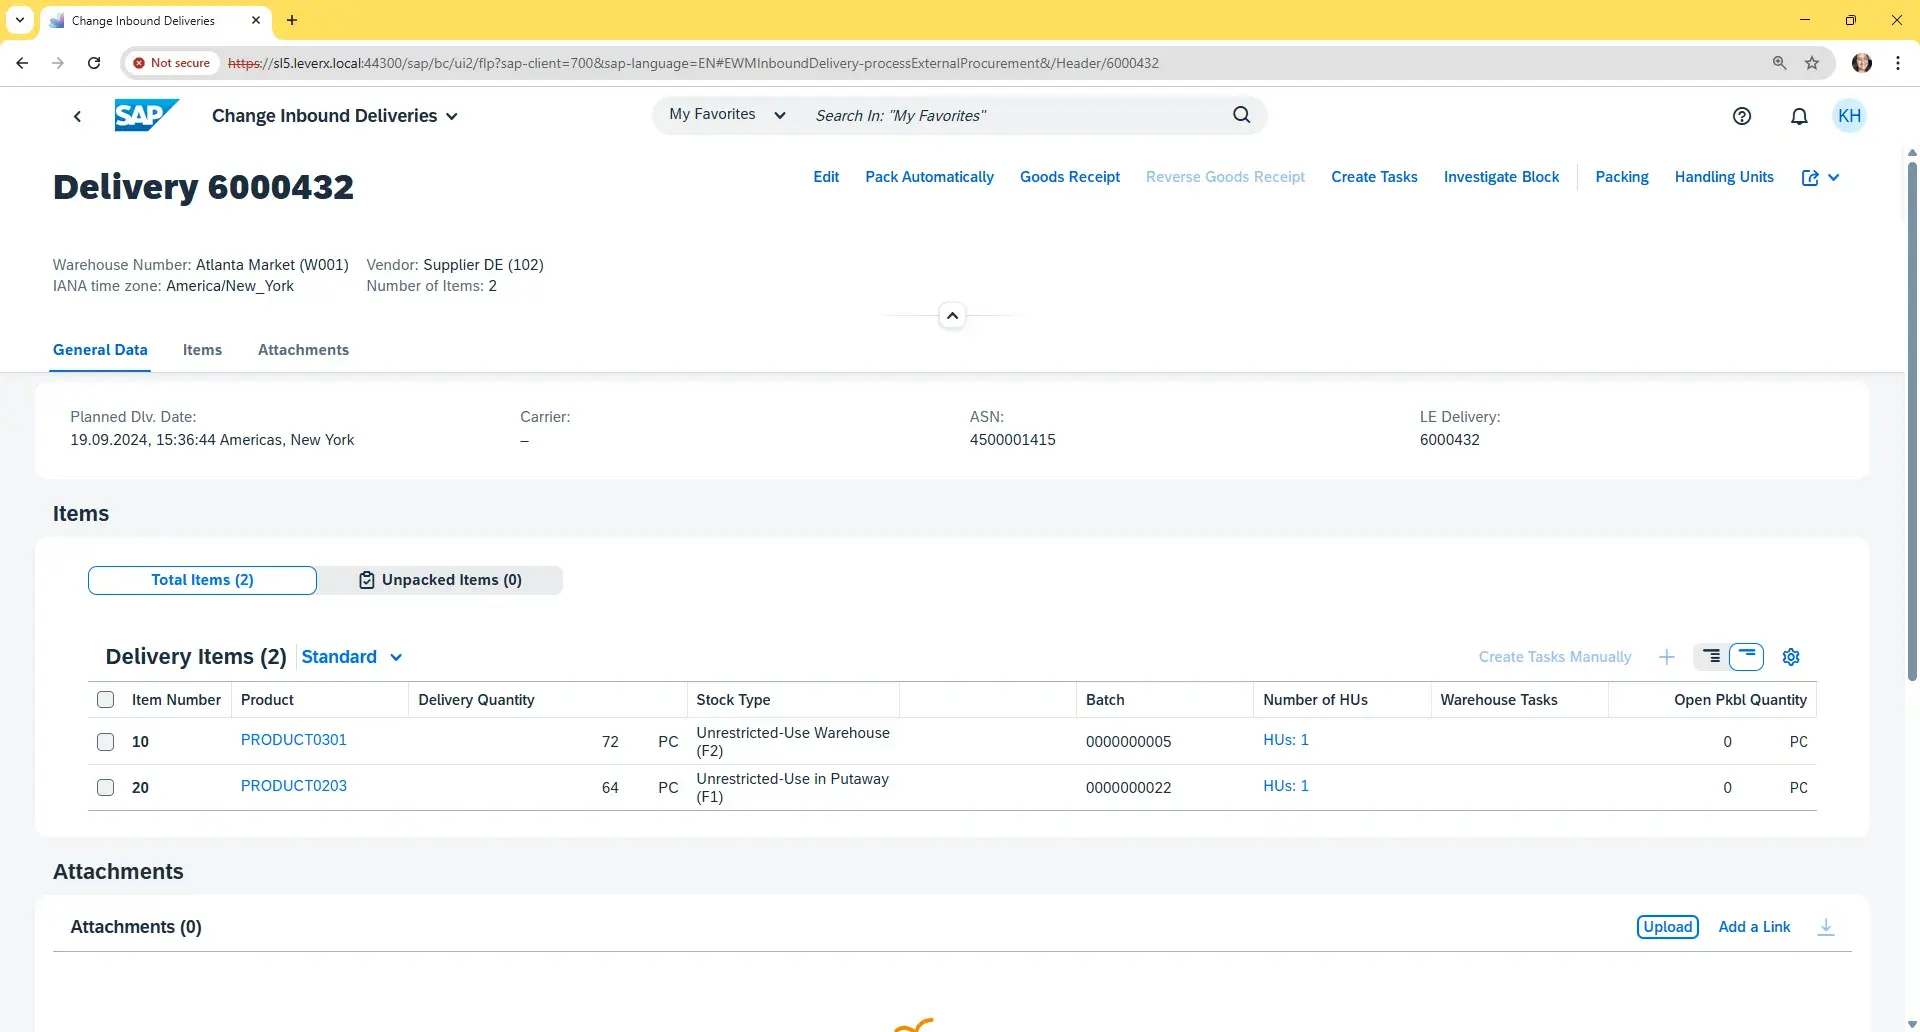Switch to the Attachments tab
1920x1032 pixels.
point(303,350)
